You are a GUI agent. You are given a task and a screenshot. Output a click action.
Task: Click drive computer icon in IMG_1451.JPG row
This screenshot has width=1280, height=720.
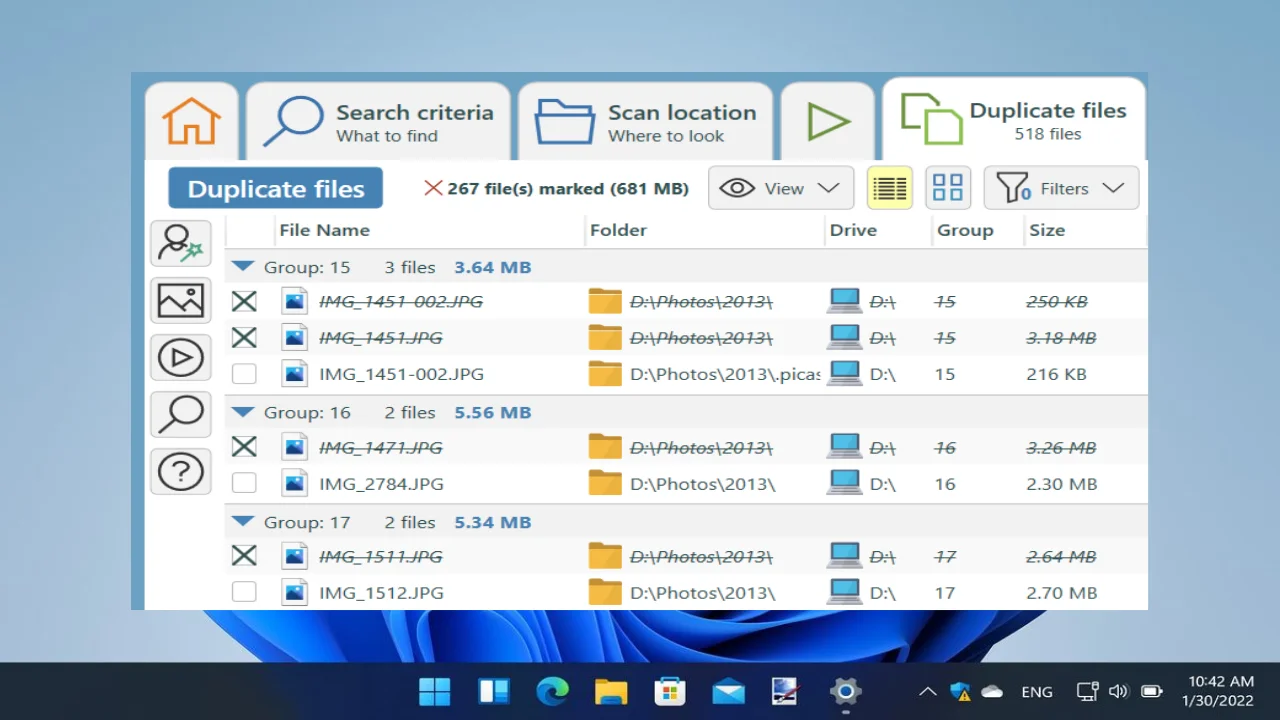(844, 337)
